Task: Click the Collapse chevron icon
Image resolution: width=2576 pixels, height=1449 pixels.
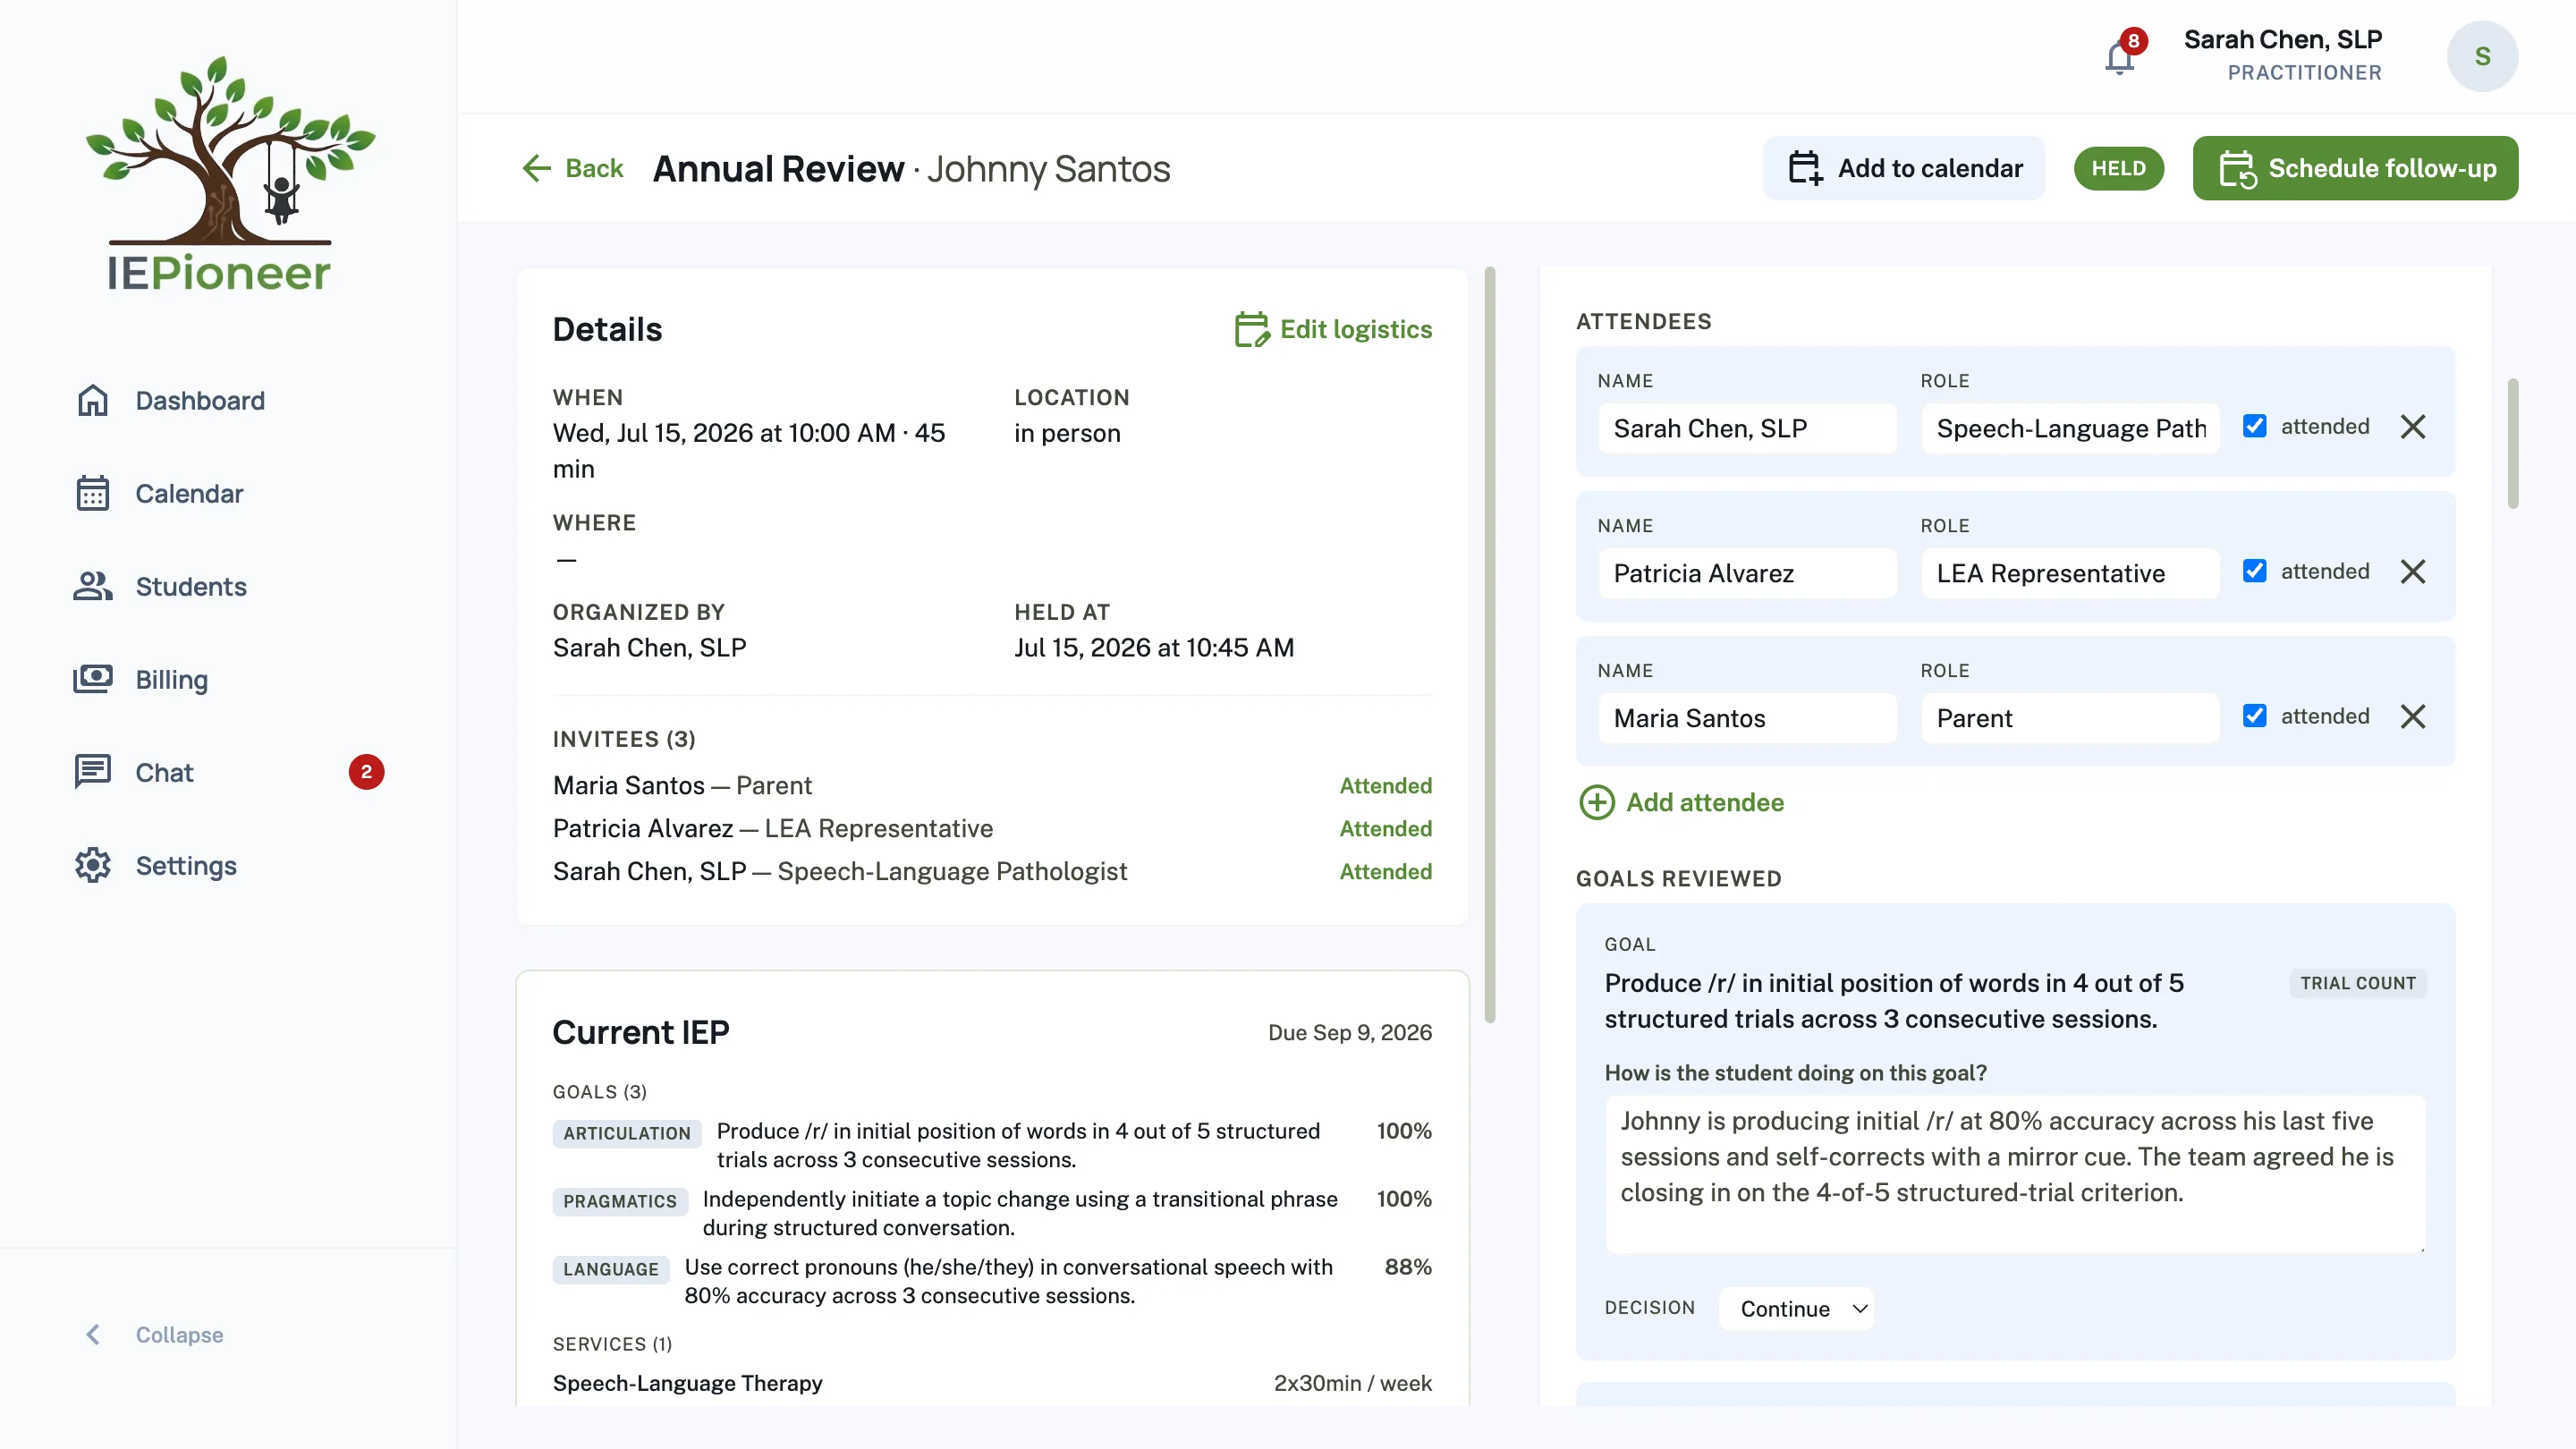Action: 93,1334
